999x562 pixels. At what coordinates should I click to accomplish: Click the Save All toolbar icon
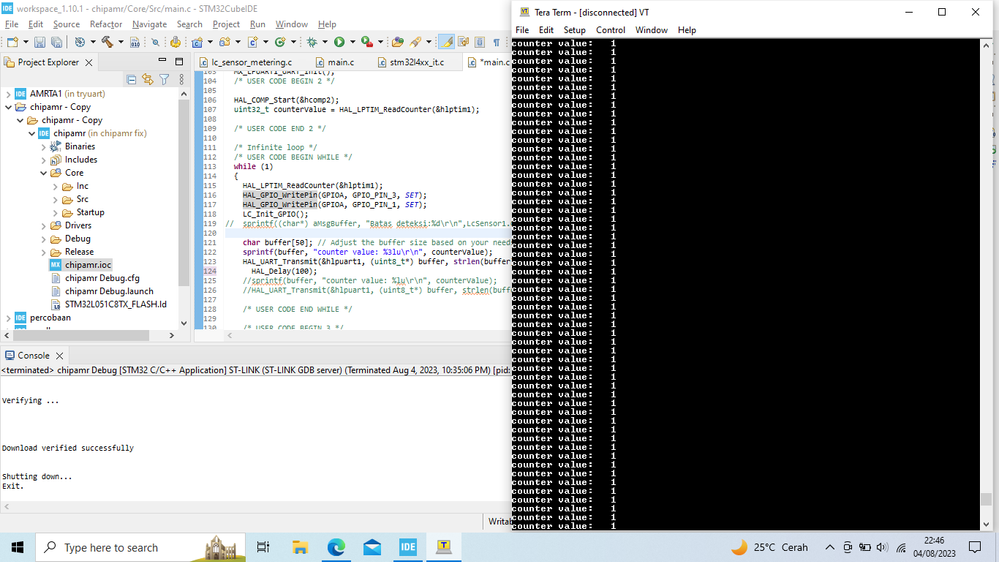[57, 42]
